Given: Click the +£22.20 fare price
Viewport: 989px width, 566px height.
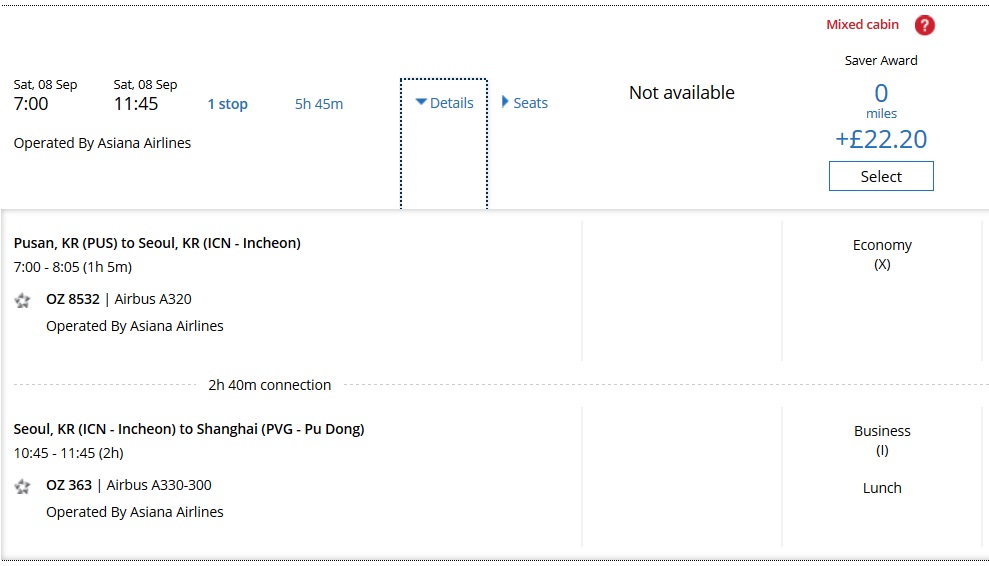Looking at the screenshot, I should 881,139.
